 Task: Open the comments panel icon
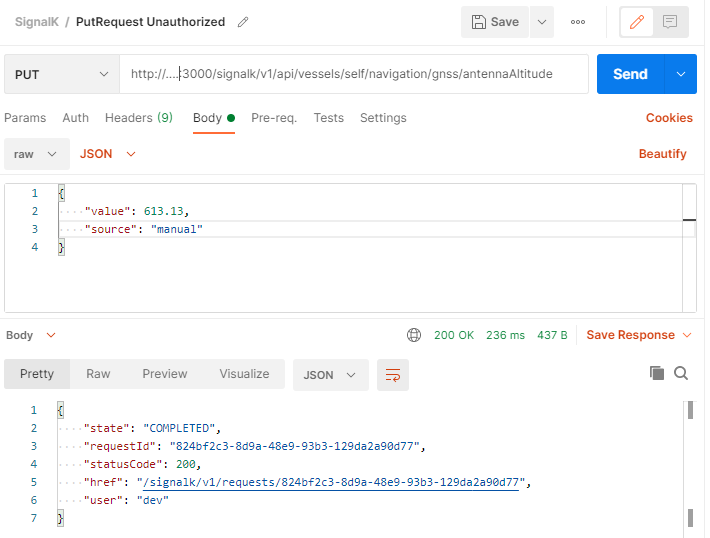click(x=670, y=22)
